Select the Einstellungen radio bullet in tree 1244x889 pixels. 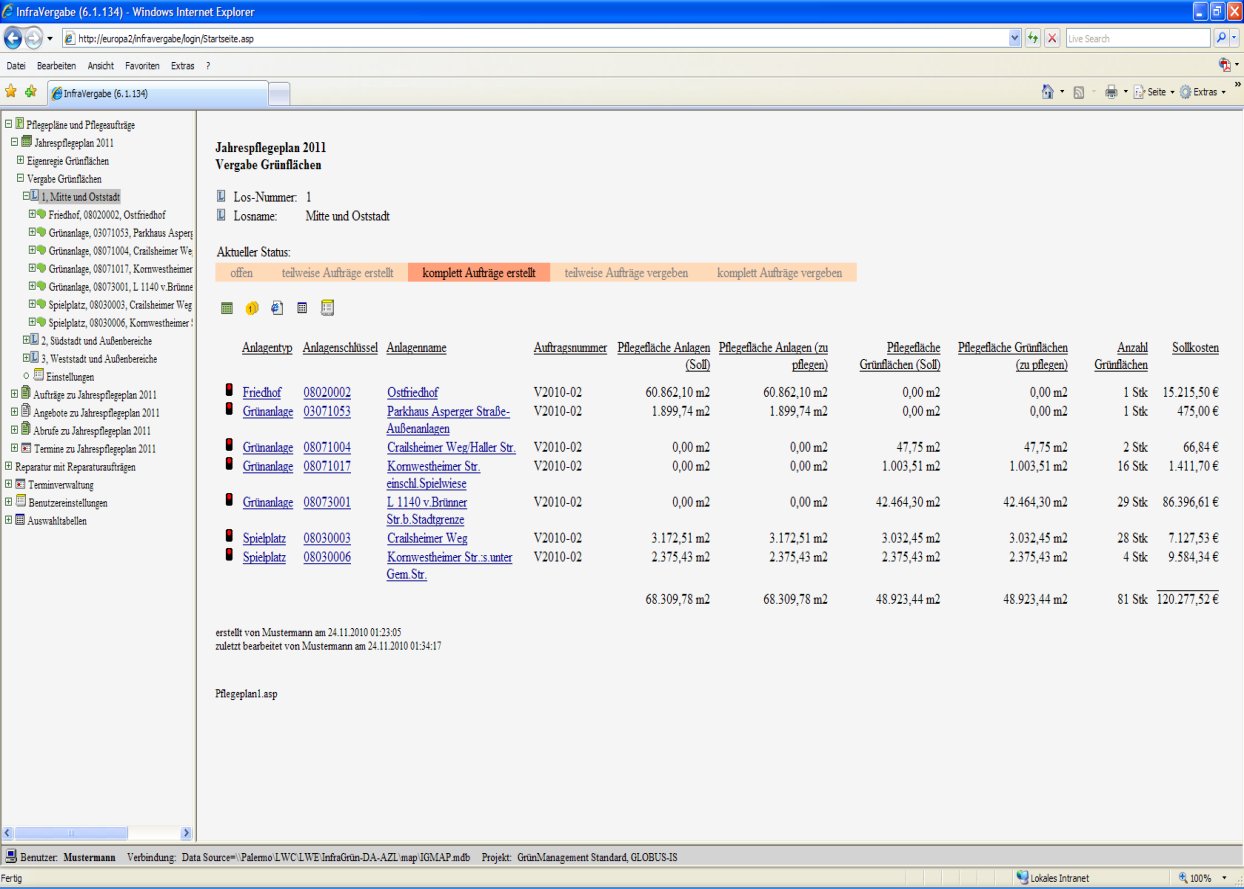[x=27, y=377]
